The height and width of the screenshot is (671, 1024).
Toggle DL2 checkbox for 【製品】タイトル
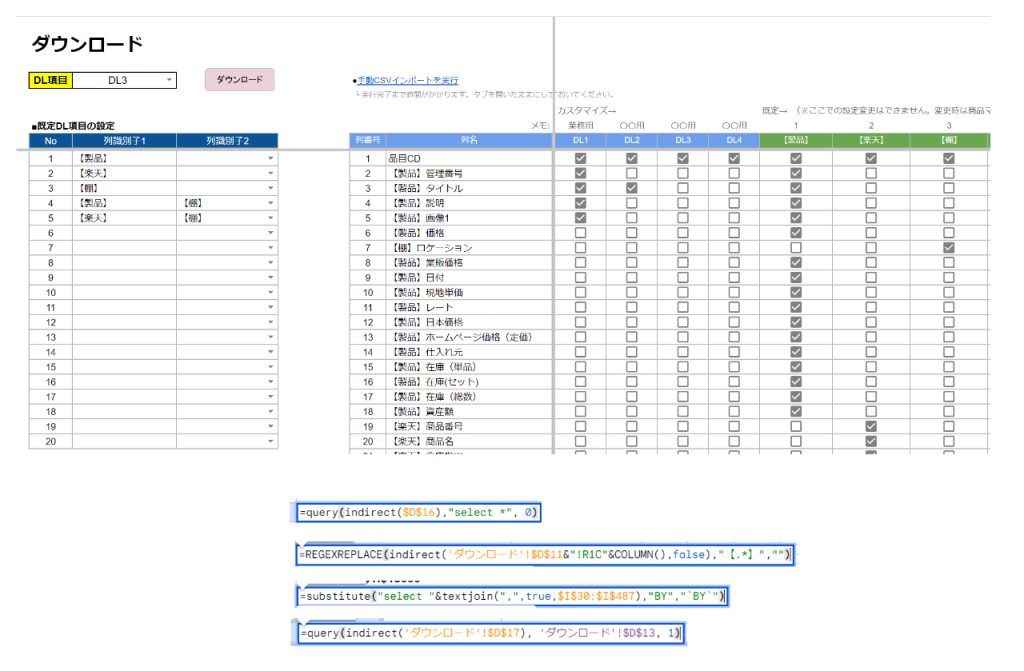(631, 188)
